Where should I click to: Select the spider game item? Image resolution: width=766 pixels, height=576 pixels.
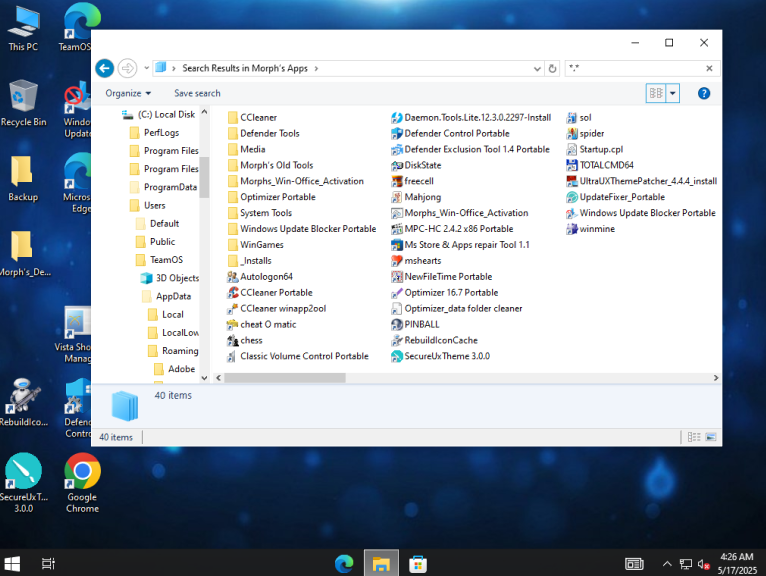tap(585, 133)
